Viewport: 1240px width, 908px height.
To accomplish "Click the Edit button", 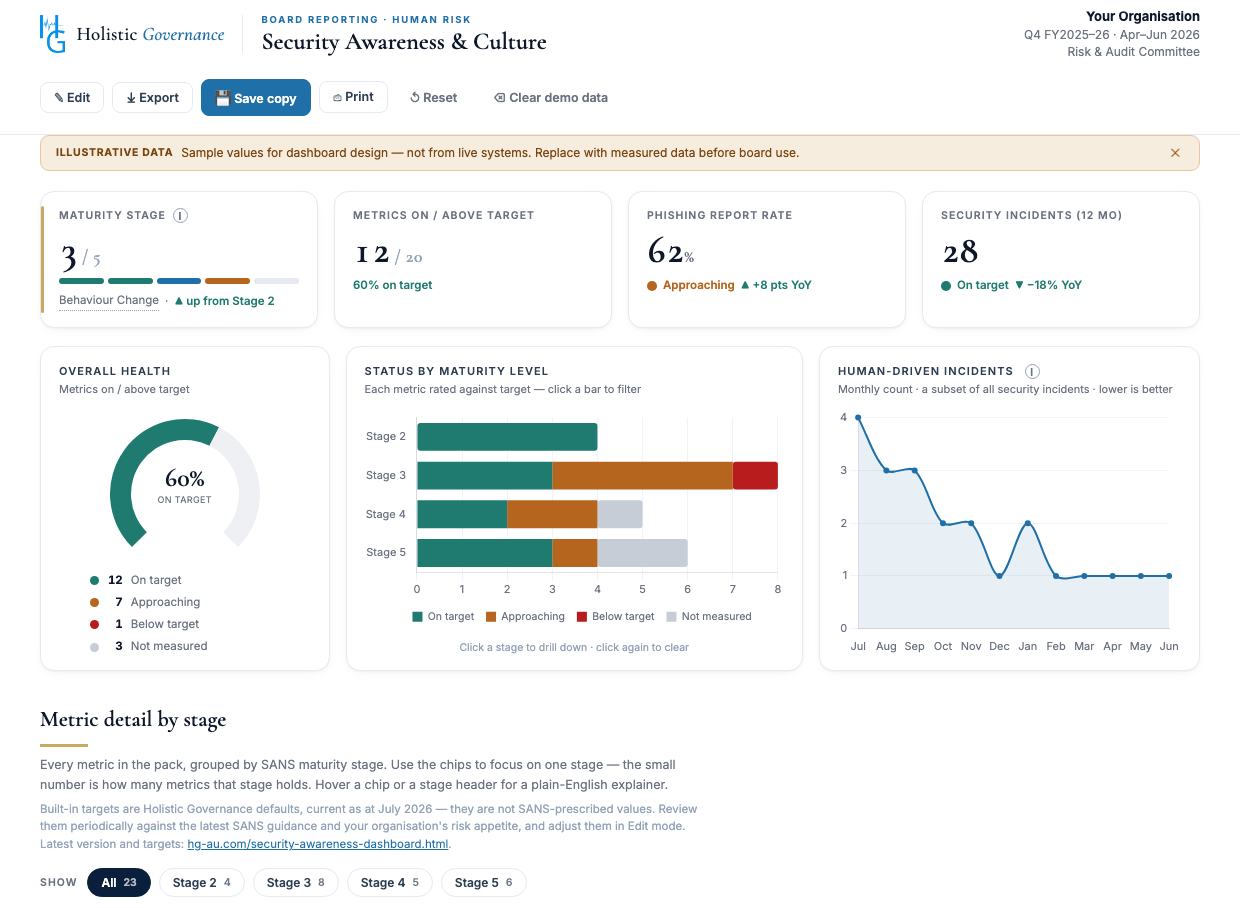I will pos(72,98).
